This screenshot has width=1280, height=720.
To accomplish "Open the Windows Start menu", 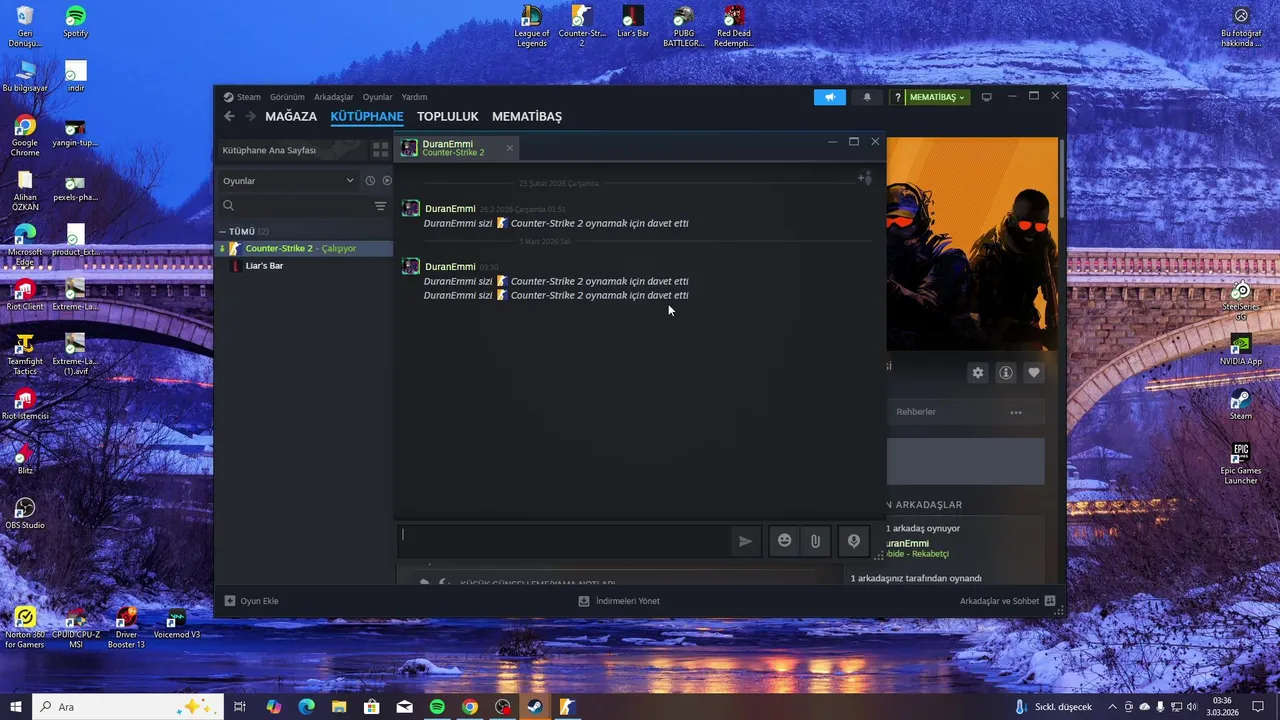I will [x=16, y=707].
